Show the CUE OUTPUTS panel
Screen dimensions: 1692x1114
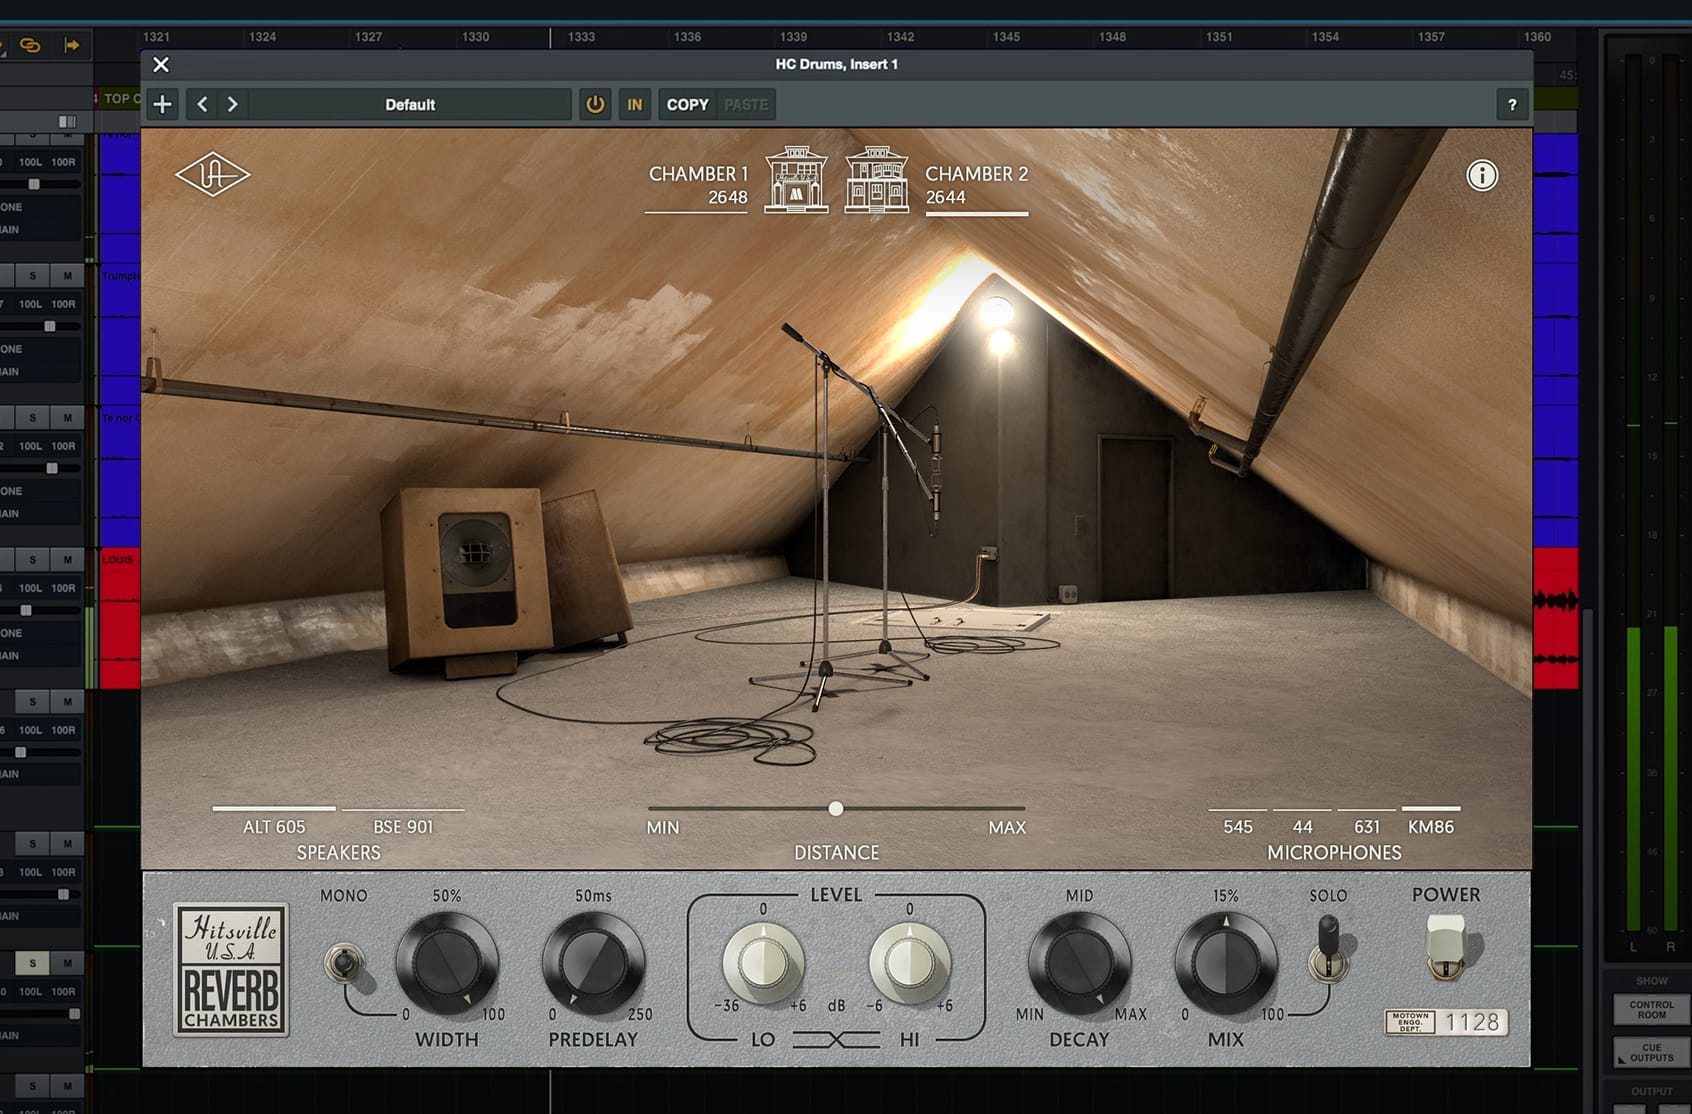(1651, 1053)
